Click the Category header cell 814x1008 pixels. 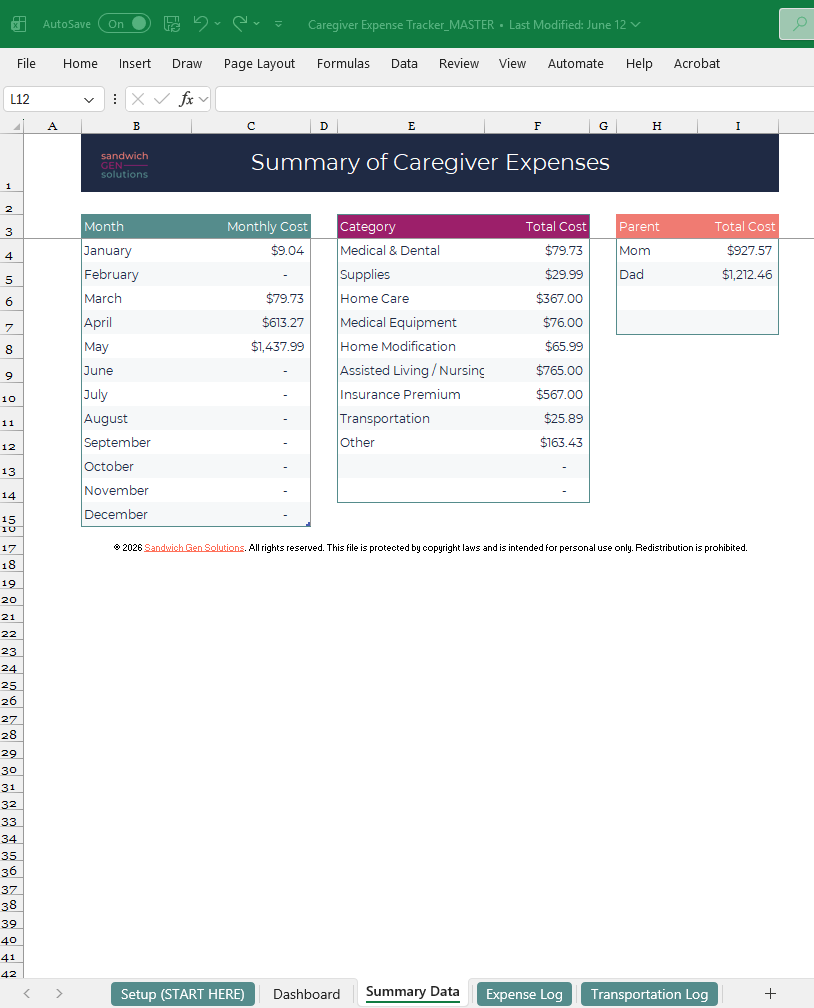point(411,226)
